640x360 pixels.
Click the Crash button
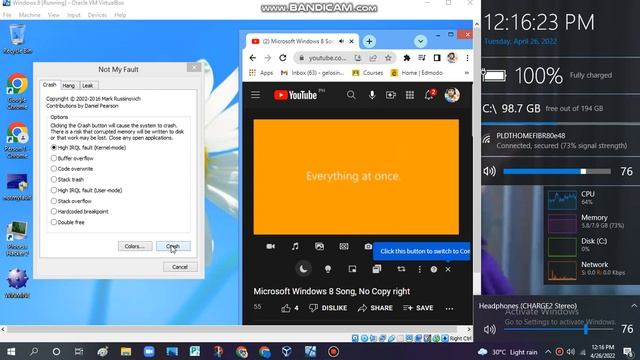(173, 246)
